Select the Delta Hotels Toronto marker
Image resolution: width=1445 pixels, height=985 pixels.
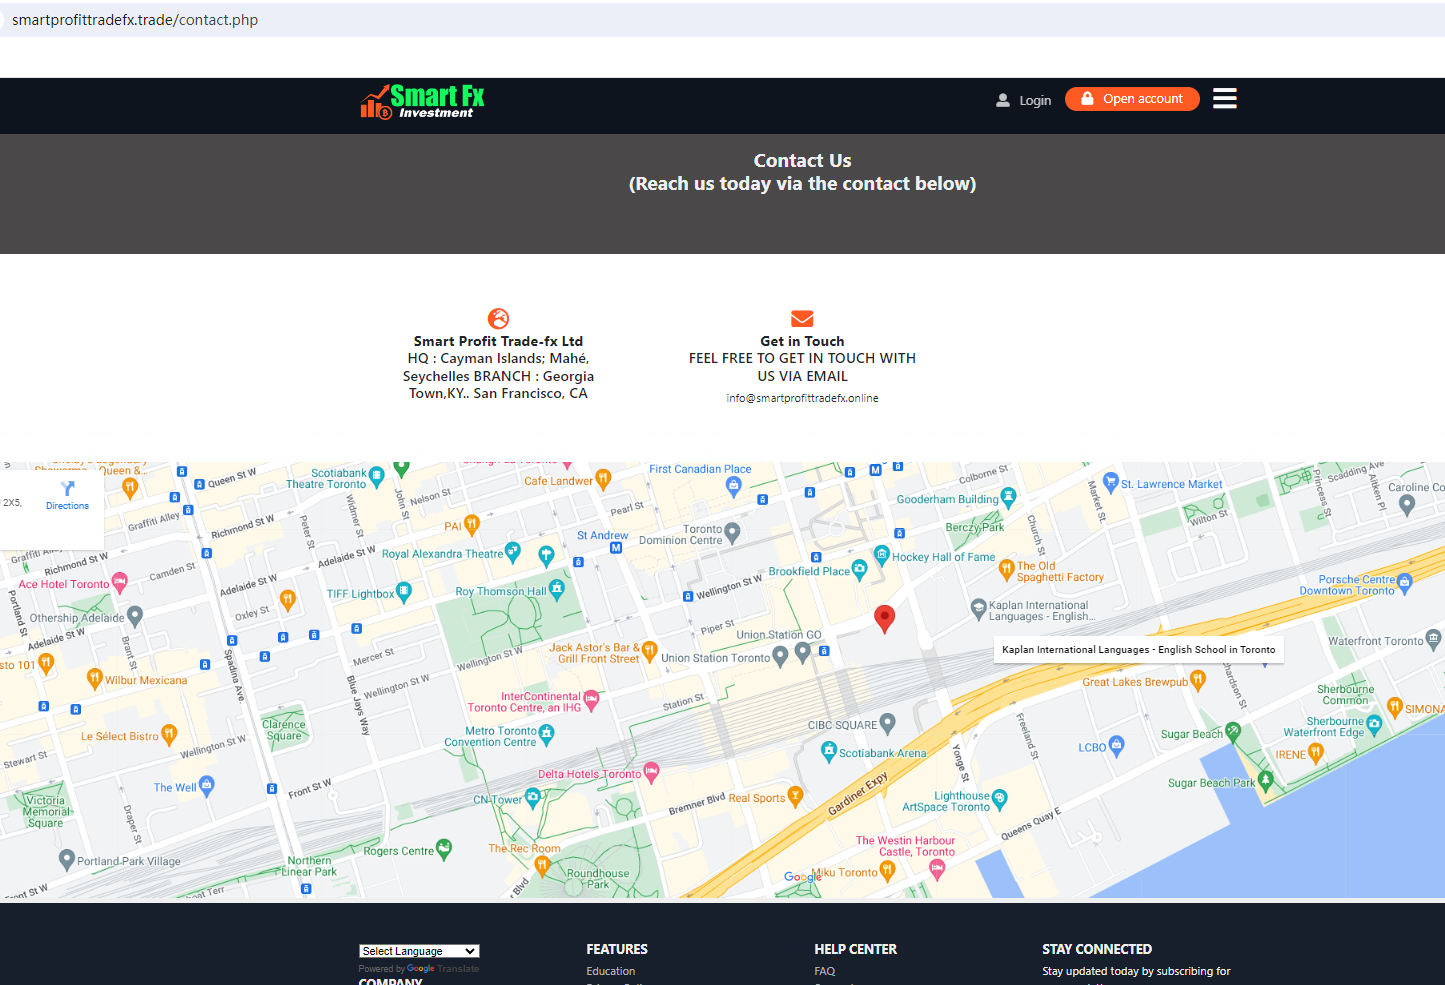pos(652,771)
